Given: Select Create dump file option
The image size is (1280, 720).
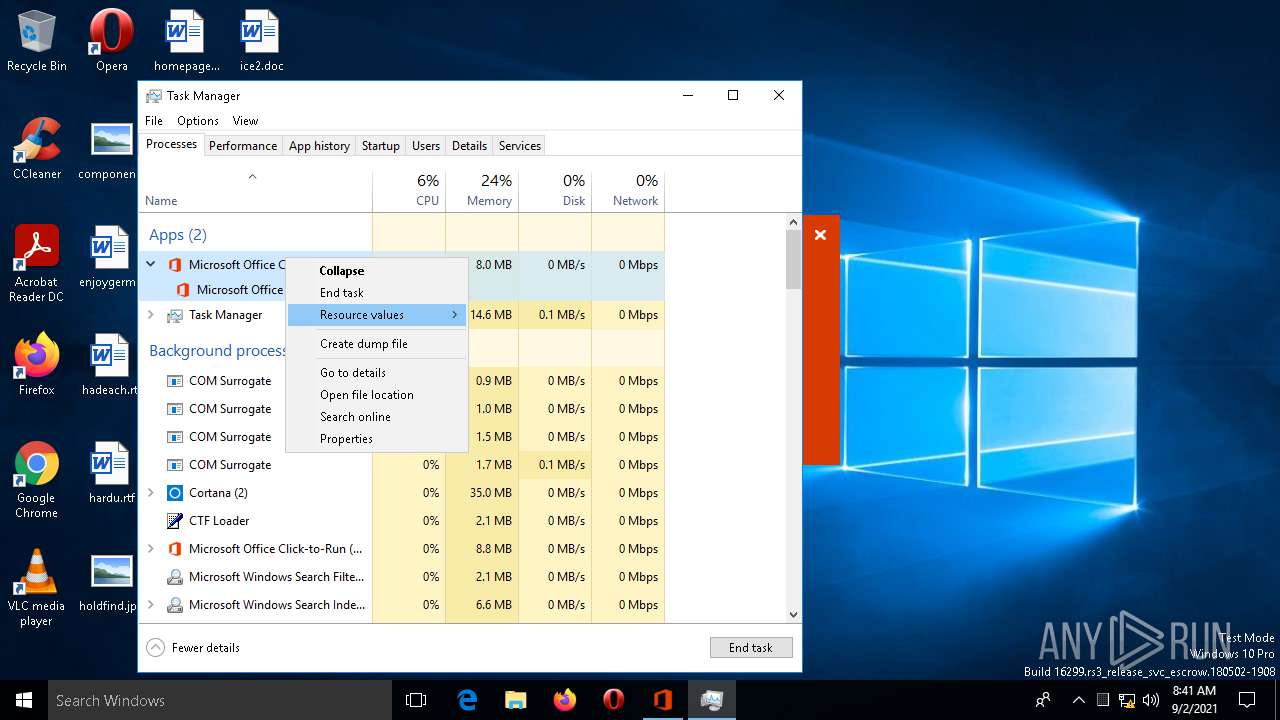Looking at the screenshot, I should tap(377, 344).
